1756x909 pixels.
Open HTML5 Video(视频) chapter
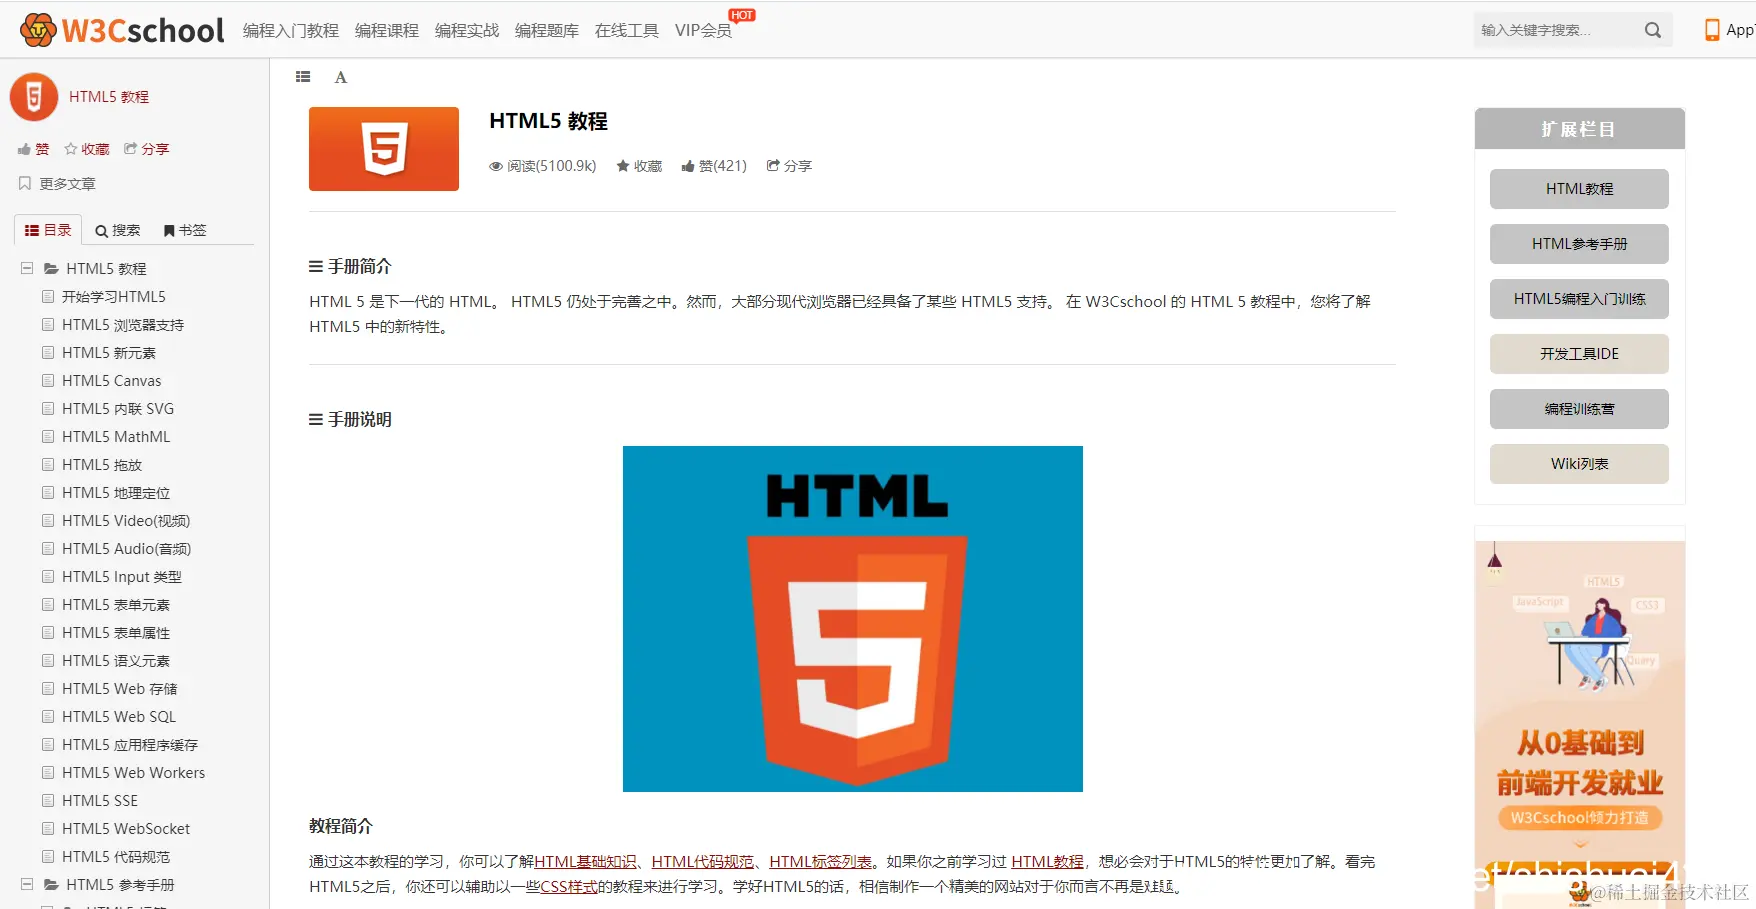(126, 521)
